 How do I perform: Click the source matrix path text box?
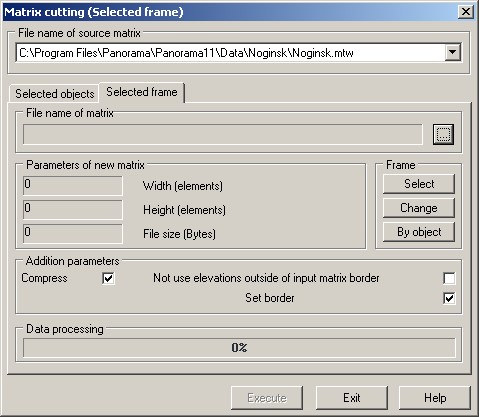[230, 53]
